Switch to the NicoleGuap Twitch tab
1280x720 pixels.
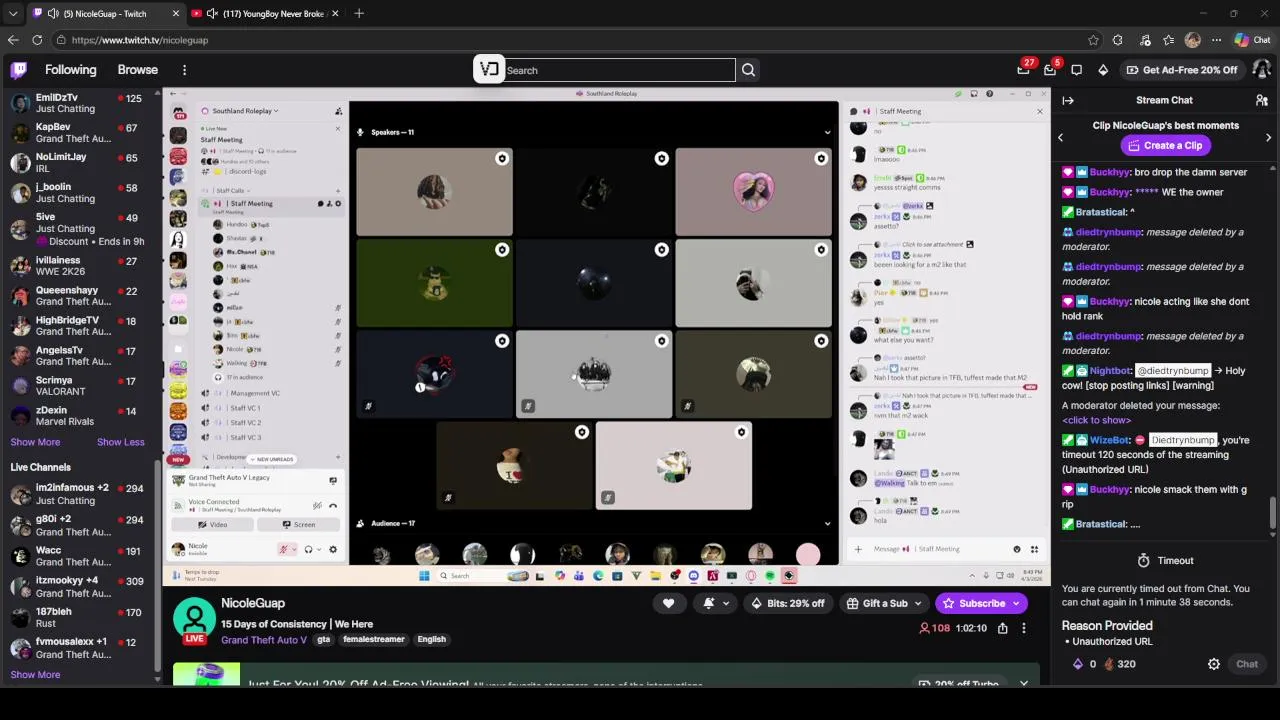[x=105, y=13]
